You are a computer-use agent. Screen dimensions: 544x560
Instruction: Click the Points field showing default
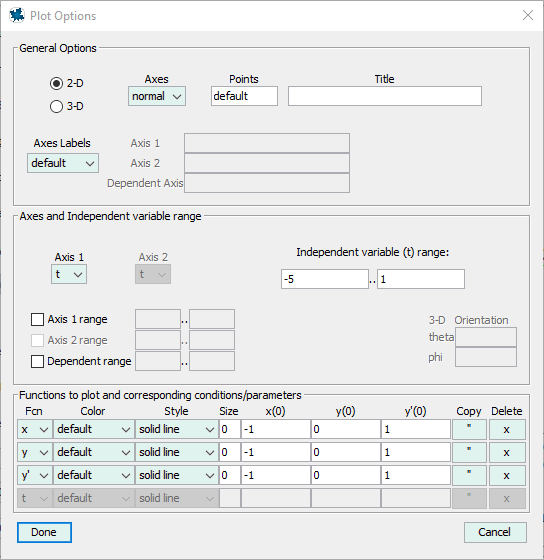244,96
